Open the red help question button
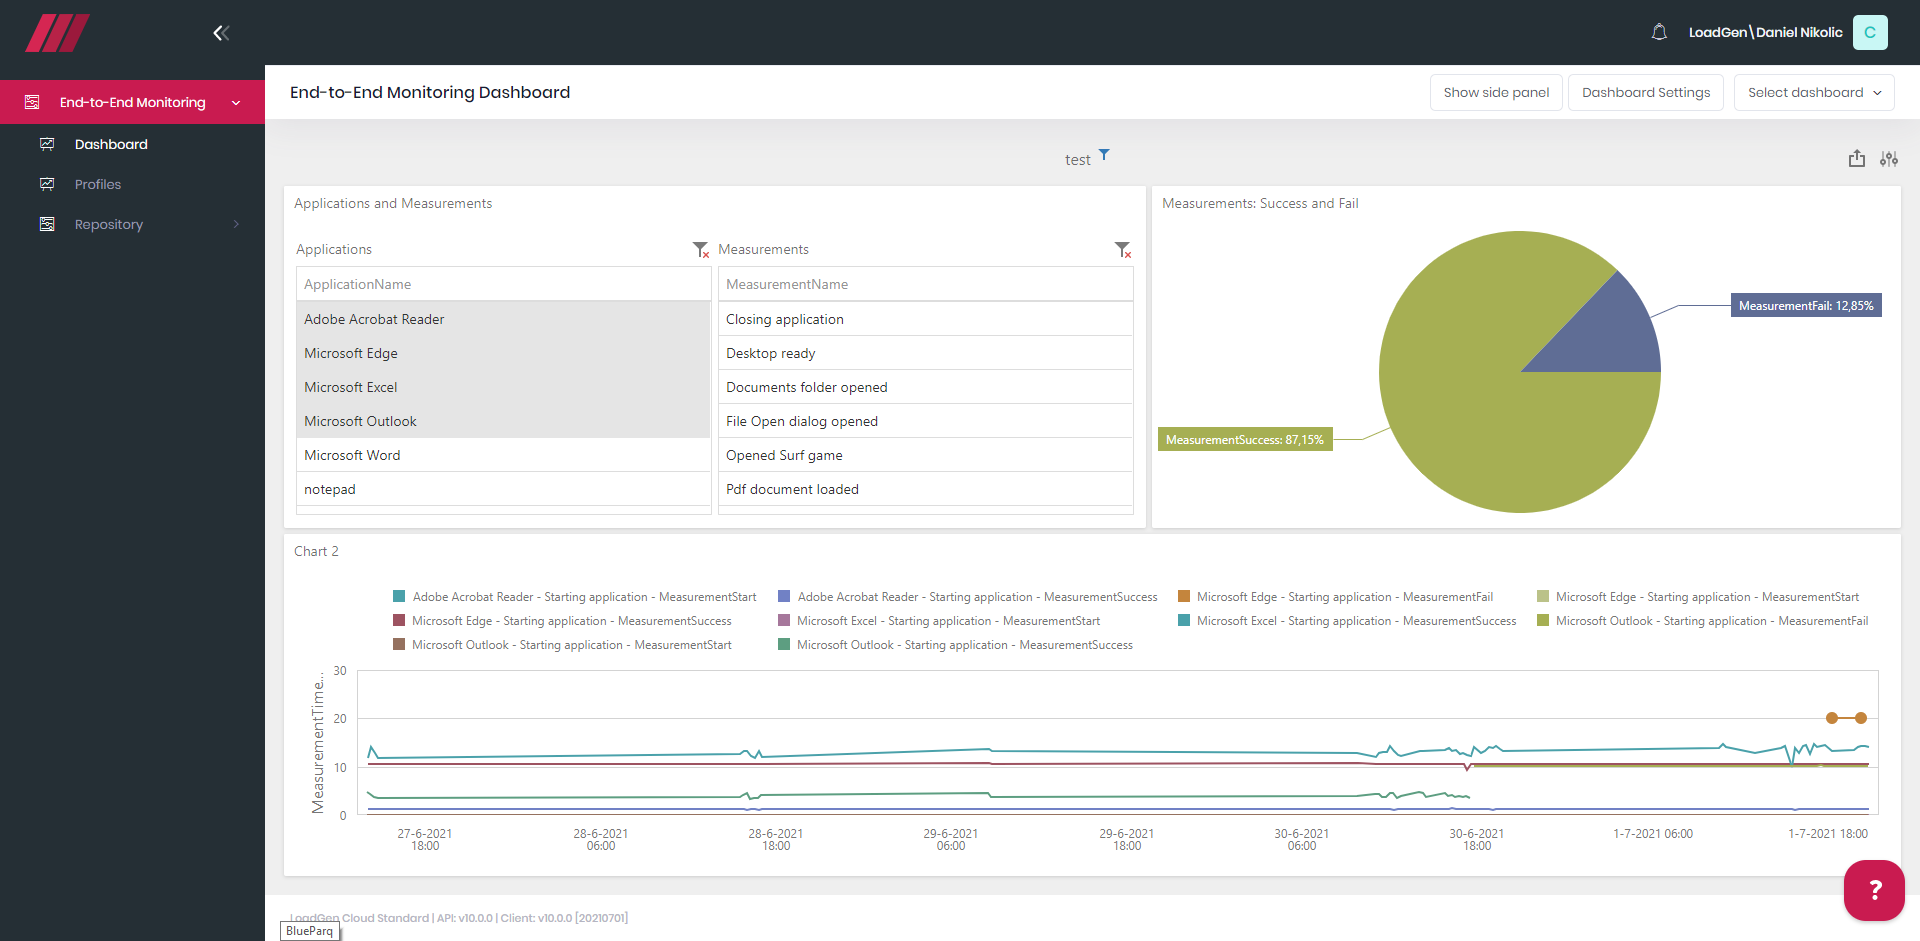The width and height of the screenshot is (1920, 941). pyautogui.click(x=1874, y=890)
